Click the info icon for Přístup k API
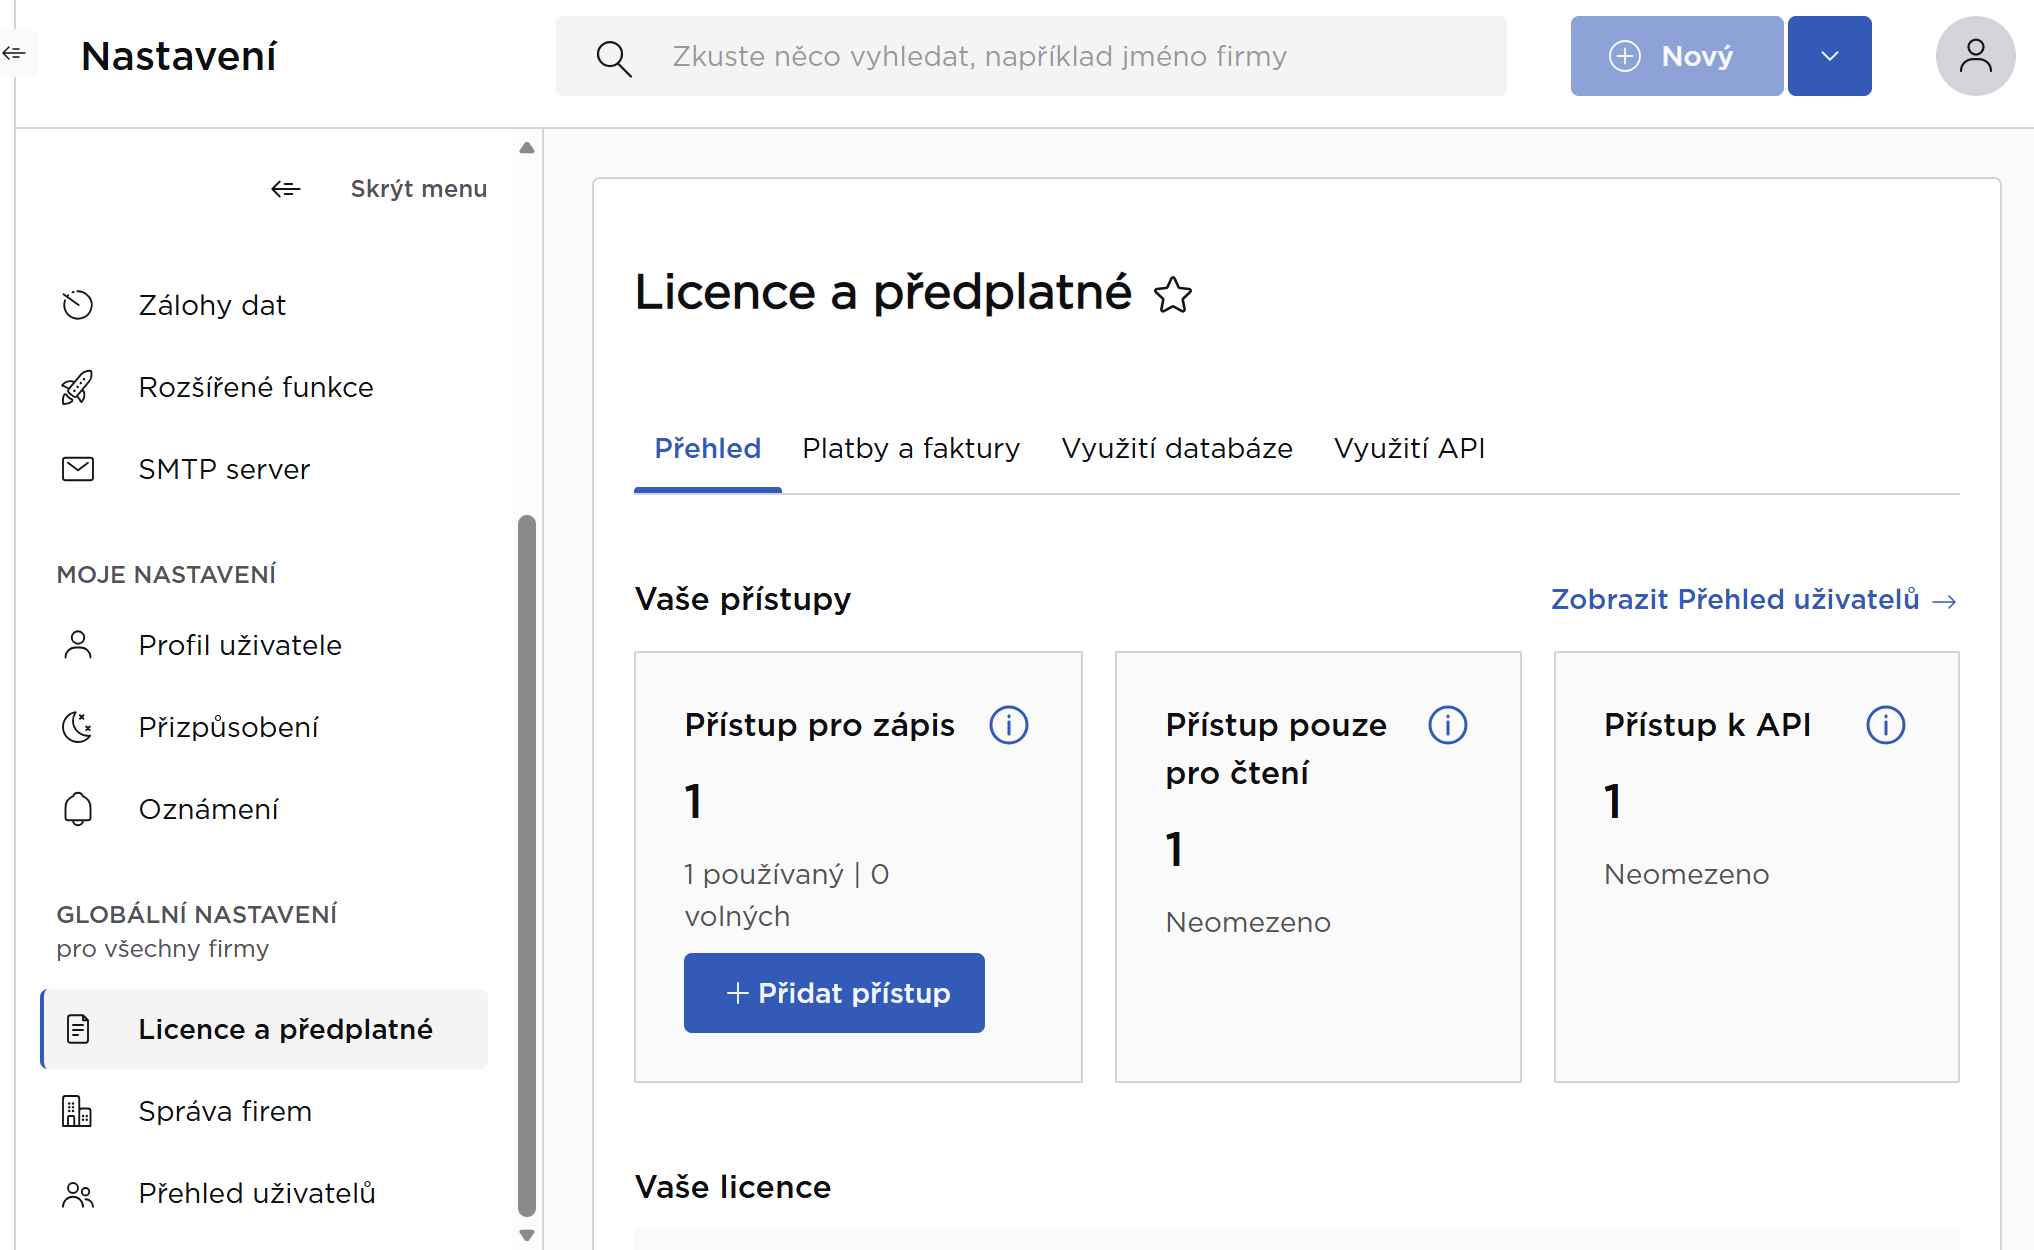 (x=1885, y=725)
